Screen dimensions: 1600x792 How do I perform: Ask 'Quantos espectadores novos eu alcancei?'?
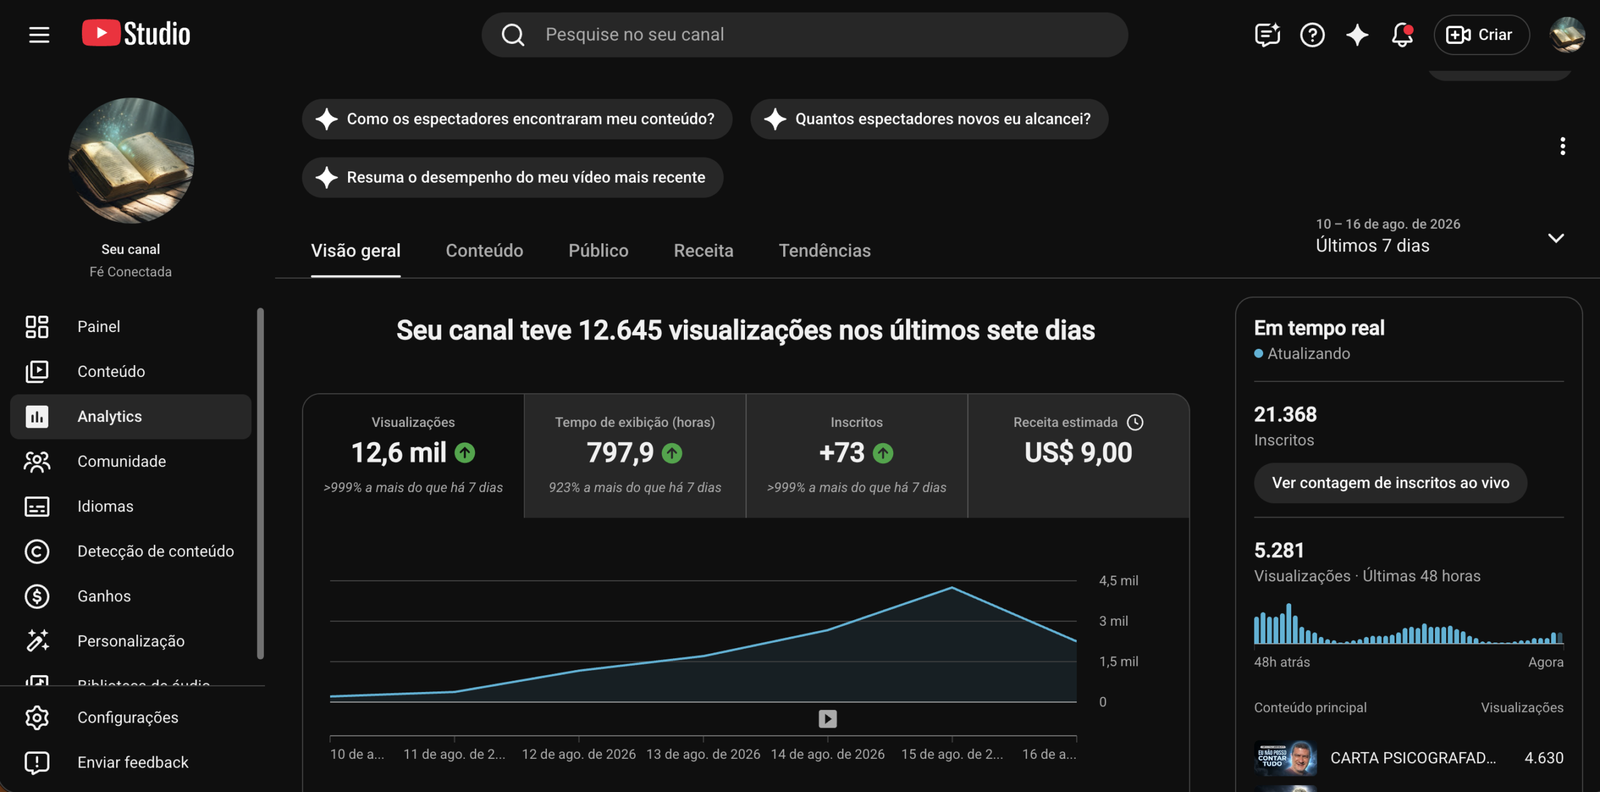929,119
